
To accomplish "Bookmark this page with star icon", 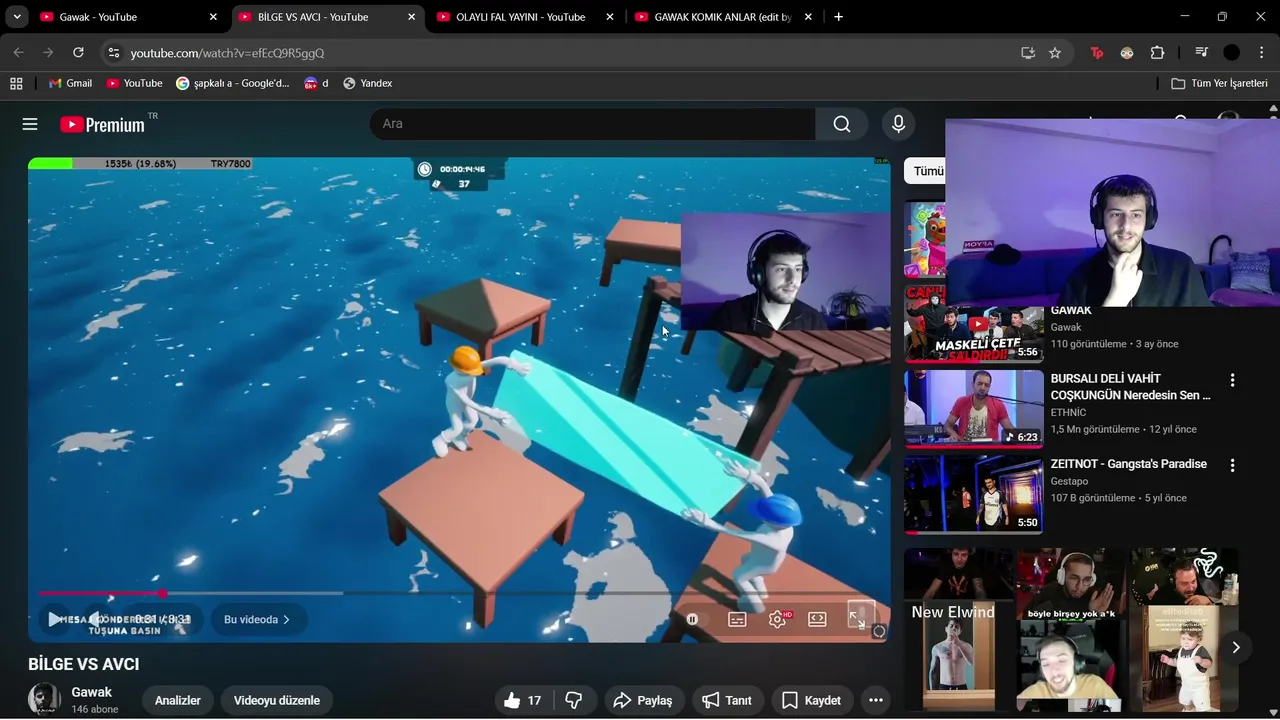I will click(x=1055, y=53).
